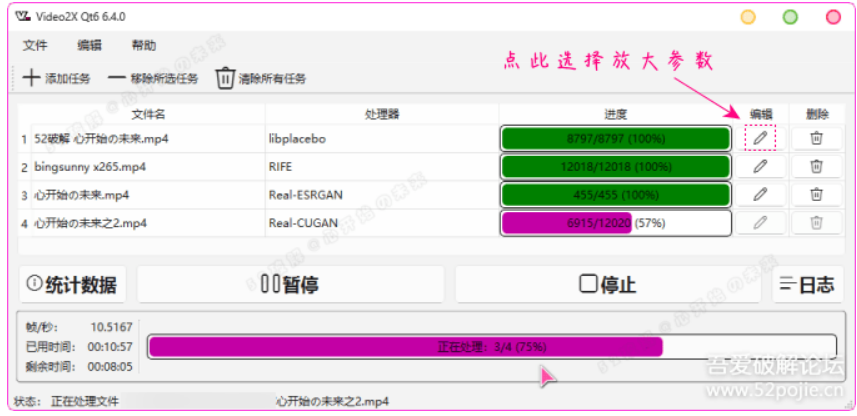
Task: Select file 心开始の未来.mp4 in row 3
Action: [148, 195]
